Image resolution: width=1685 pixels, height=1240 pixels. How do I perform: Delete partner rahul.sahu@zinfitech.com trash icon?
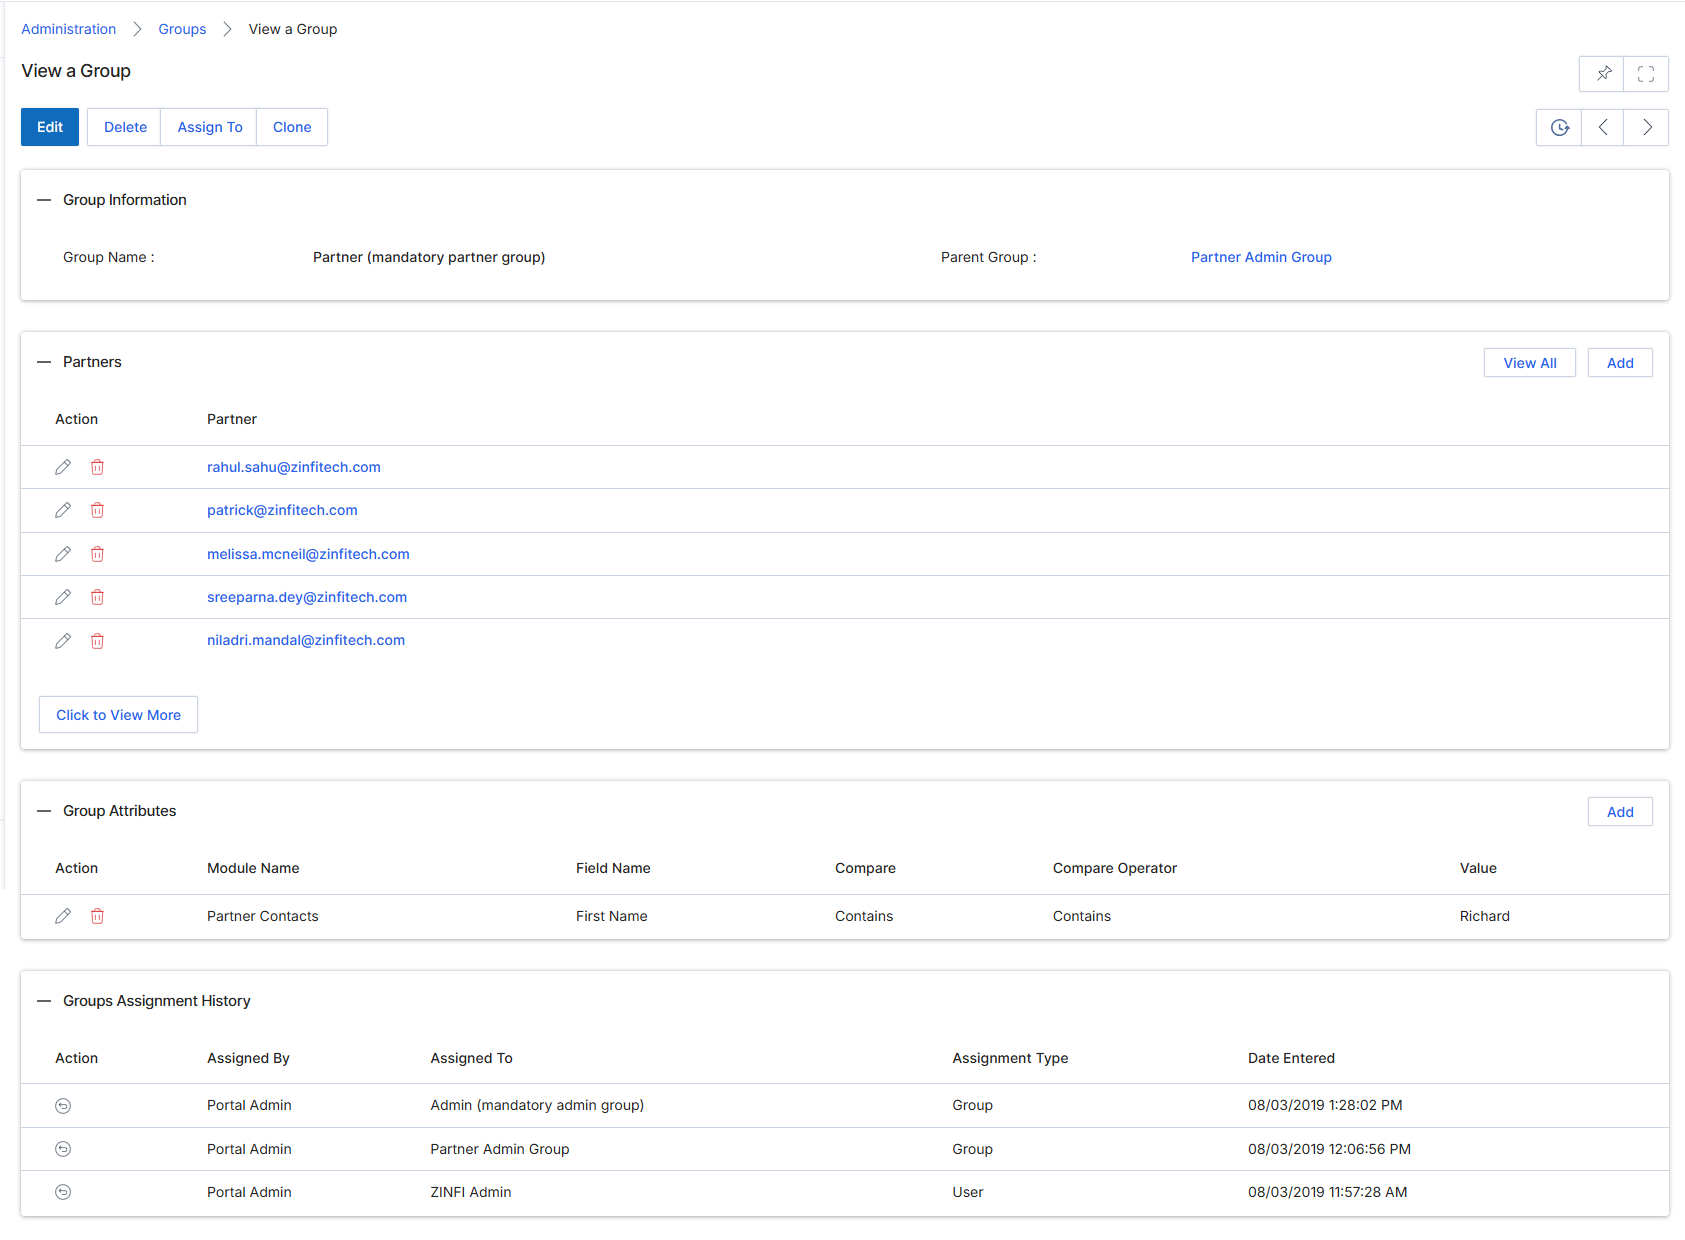tap(97, 467)
